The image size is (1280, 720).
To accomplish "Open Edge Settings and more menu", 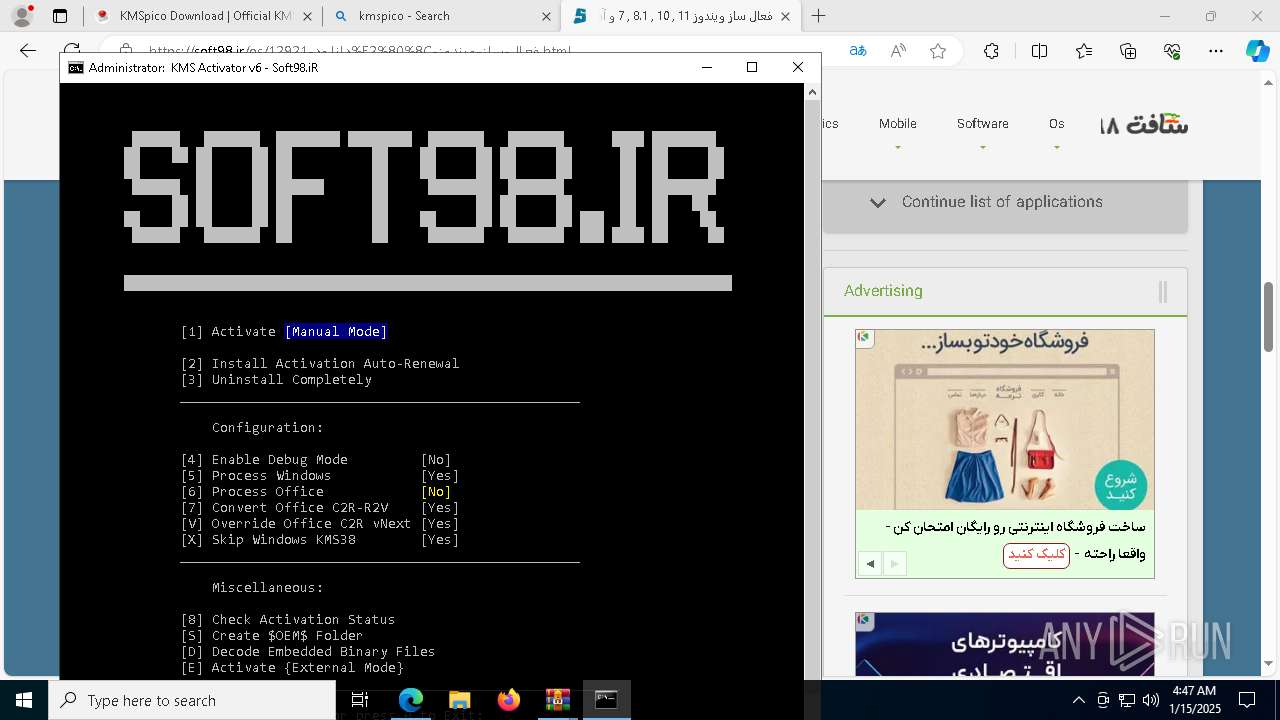I will coord(1216,51).
